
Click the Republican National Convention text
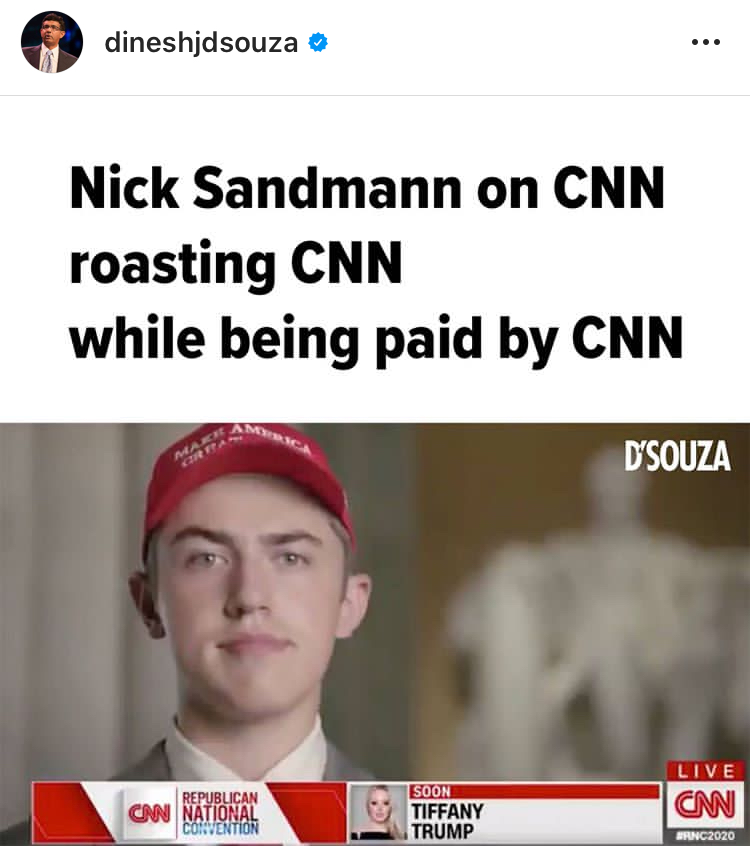pos(220,813)
